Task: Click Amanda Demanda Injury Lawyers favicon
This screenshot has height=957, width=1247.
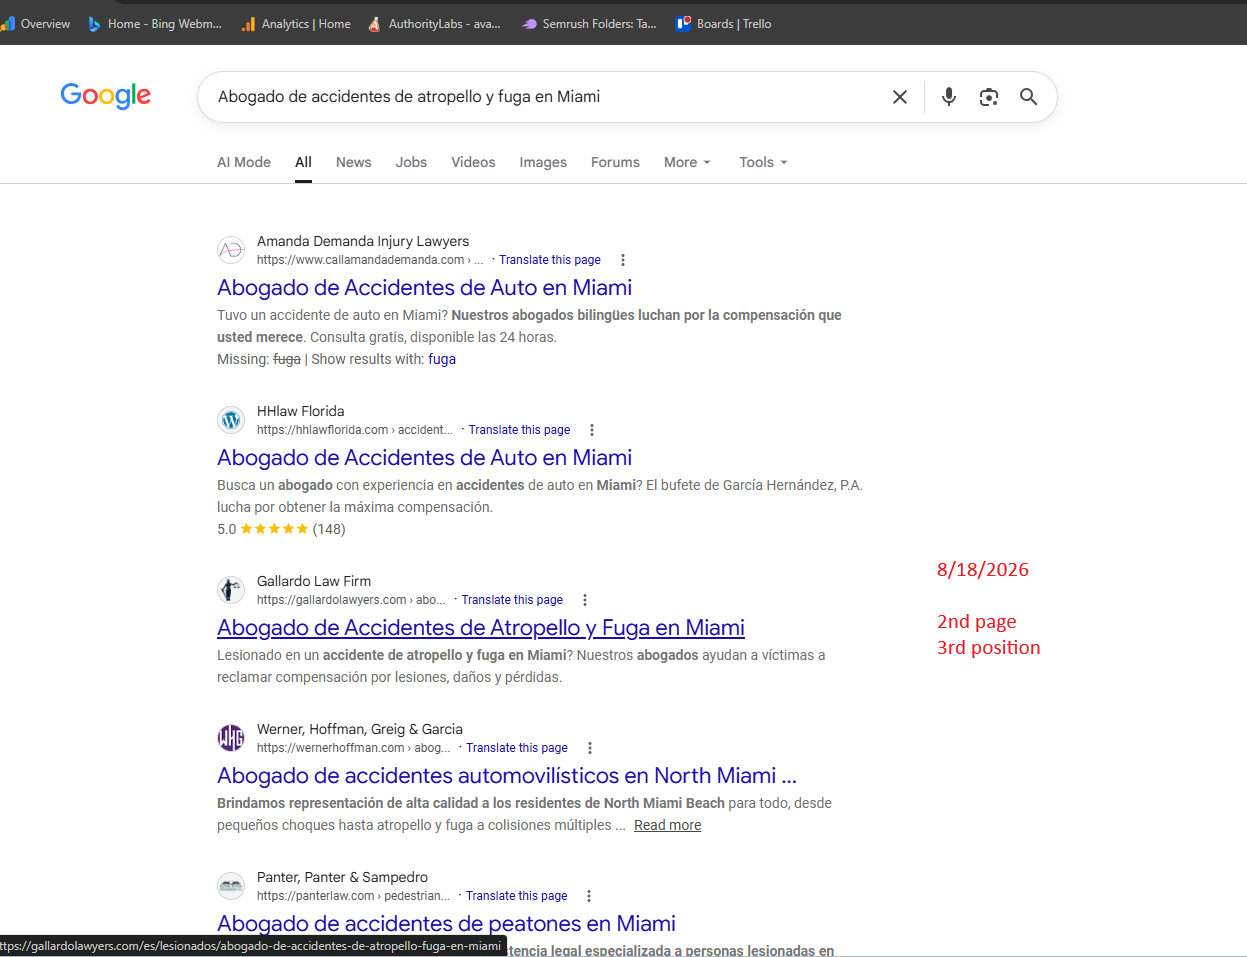Action: (231, 250)
